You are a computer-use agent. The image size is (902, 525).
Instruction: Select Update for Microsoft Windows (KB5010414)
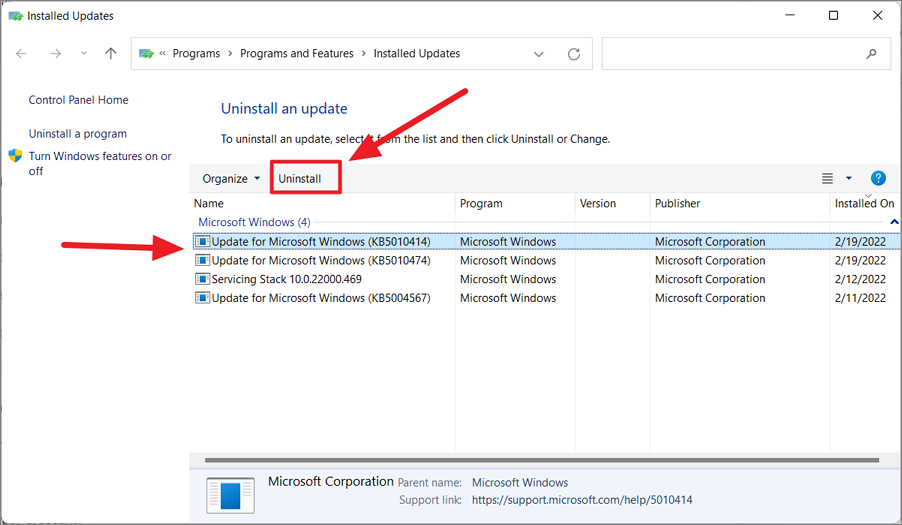pos(545,242)
